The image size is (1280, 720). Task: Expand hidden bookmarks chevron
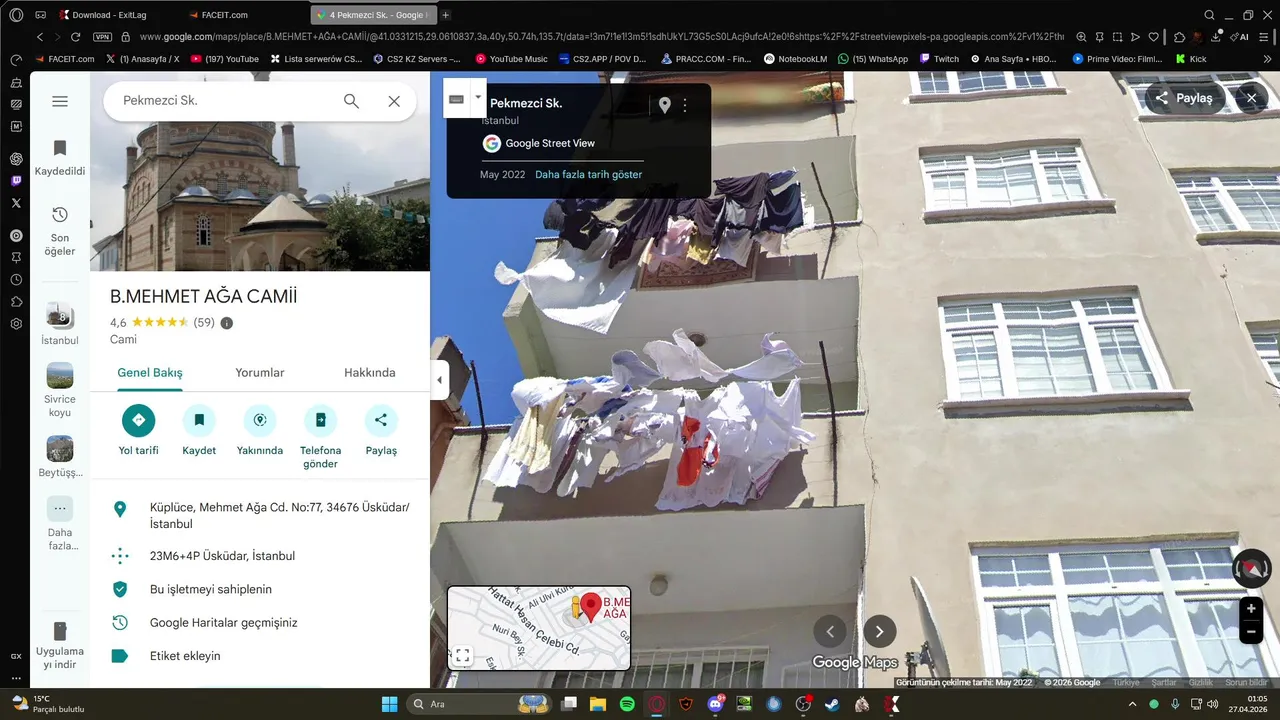(1269, 59)
